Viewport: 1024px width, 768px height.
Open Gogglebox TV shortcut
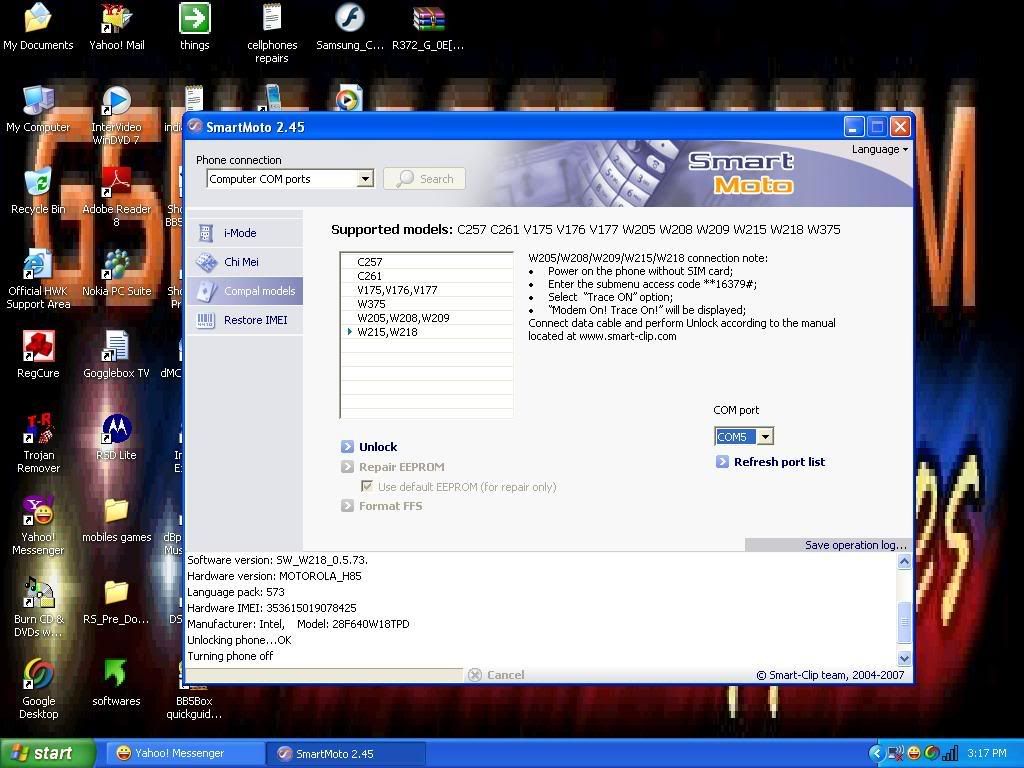click(x=116, y=355)
